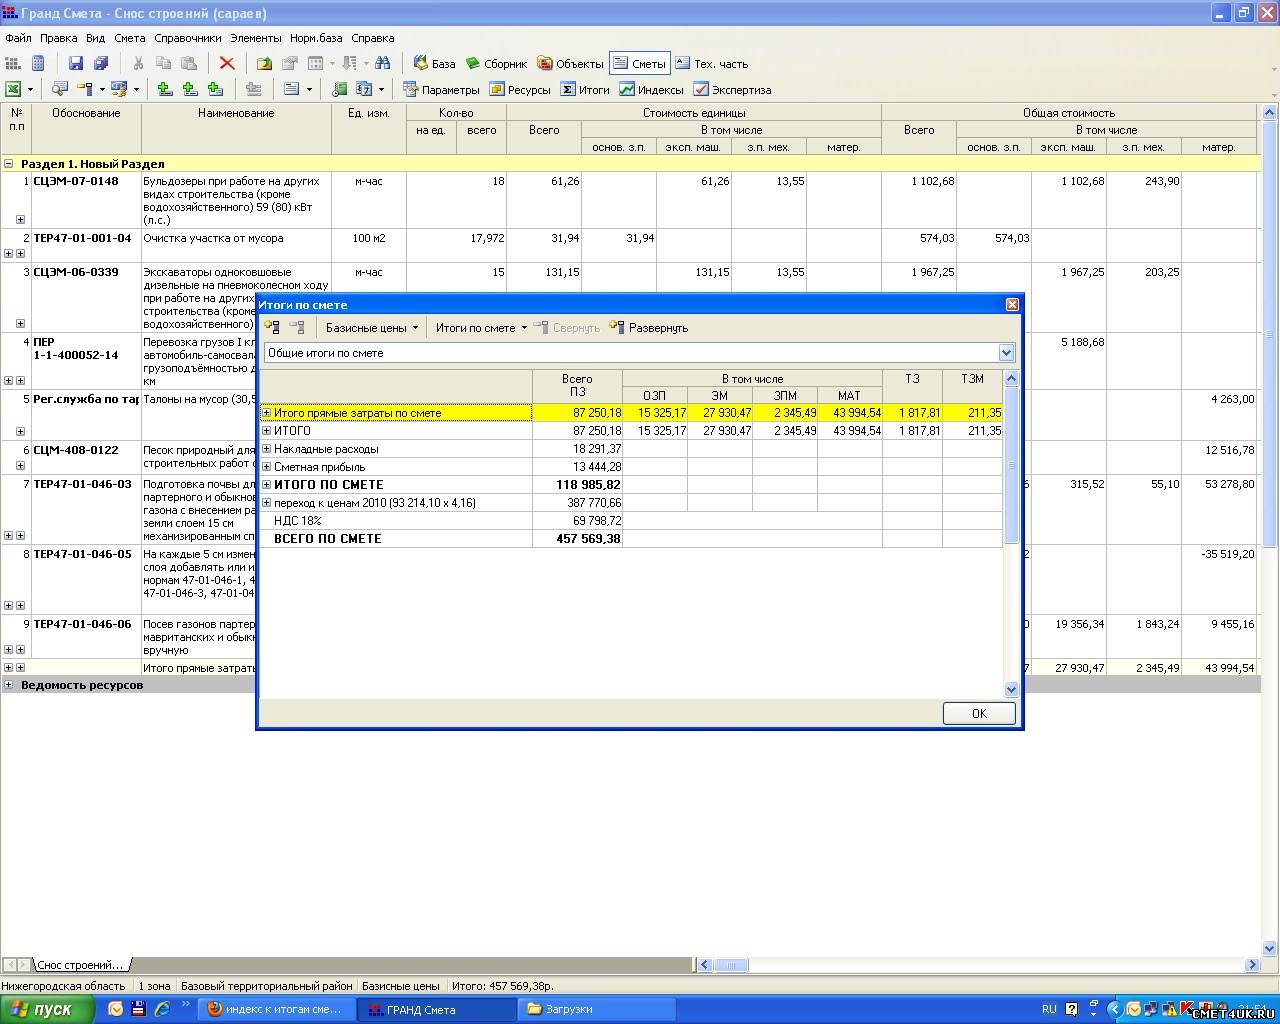This screenshot has width=1280, height=1024.
Task: Open the Общие итоги по смете combo box
Action: 1006,353
